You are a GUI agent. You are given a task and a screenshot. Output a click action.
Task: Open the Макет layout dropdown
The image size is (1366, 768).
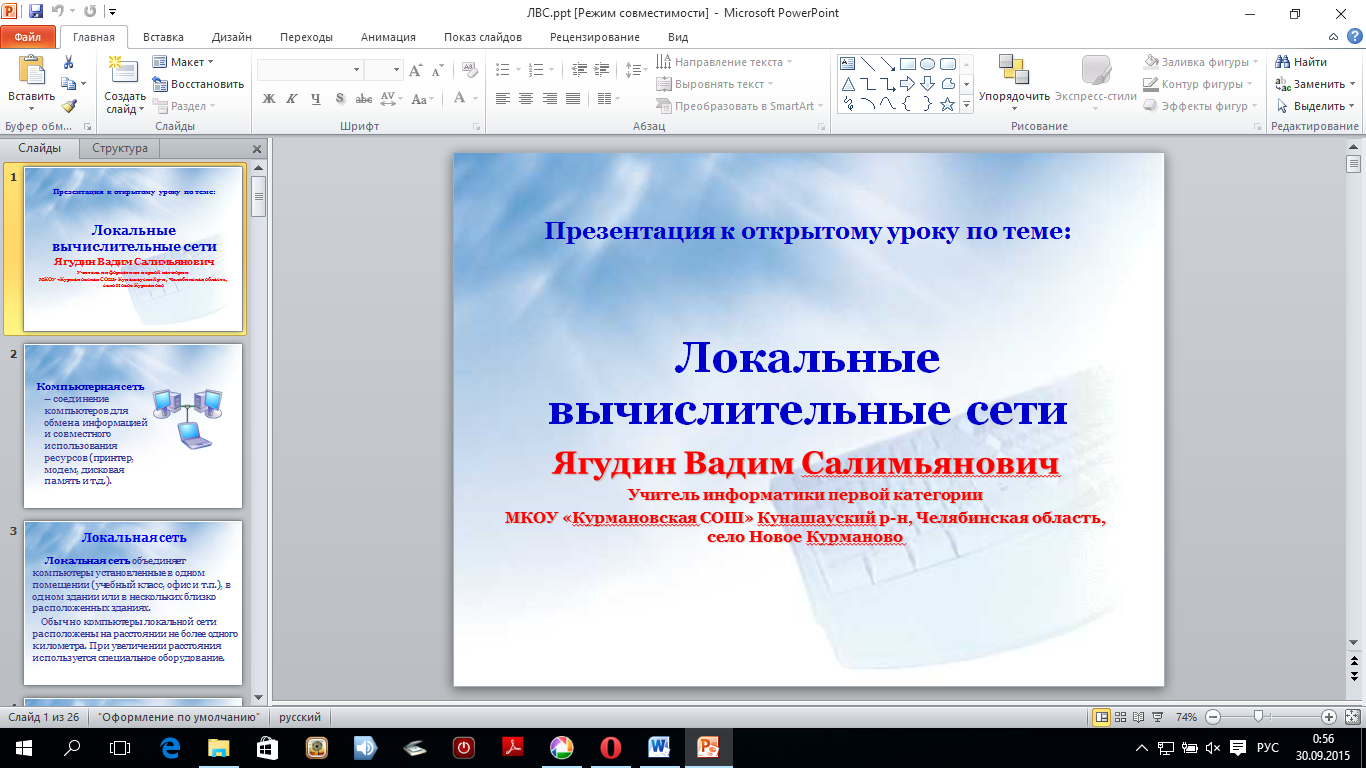(x=181, y=62)
